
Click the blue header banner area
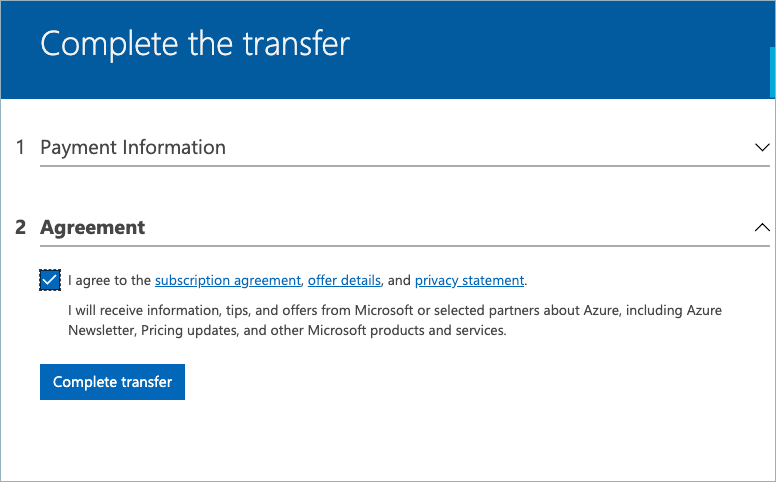[560, 50]
